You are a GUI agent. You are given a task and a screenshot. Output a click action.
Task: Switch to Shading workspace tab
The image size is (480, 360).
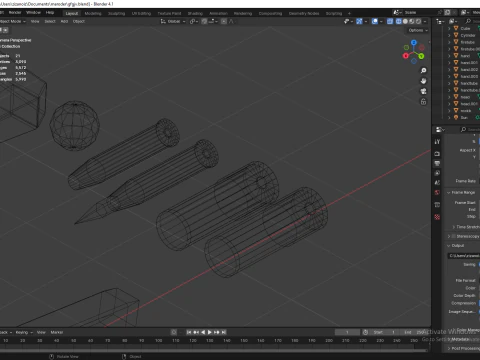point(195,13)
